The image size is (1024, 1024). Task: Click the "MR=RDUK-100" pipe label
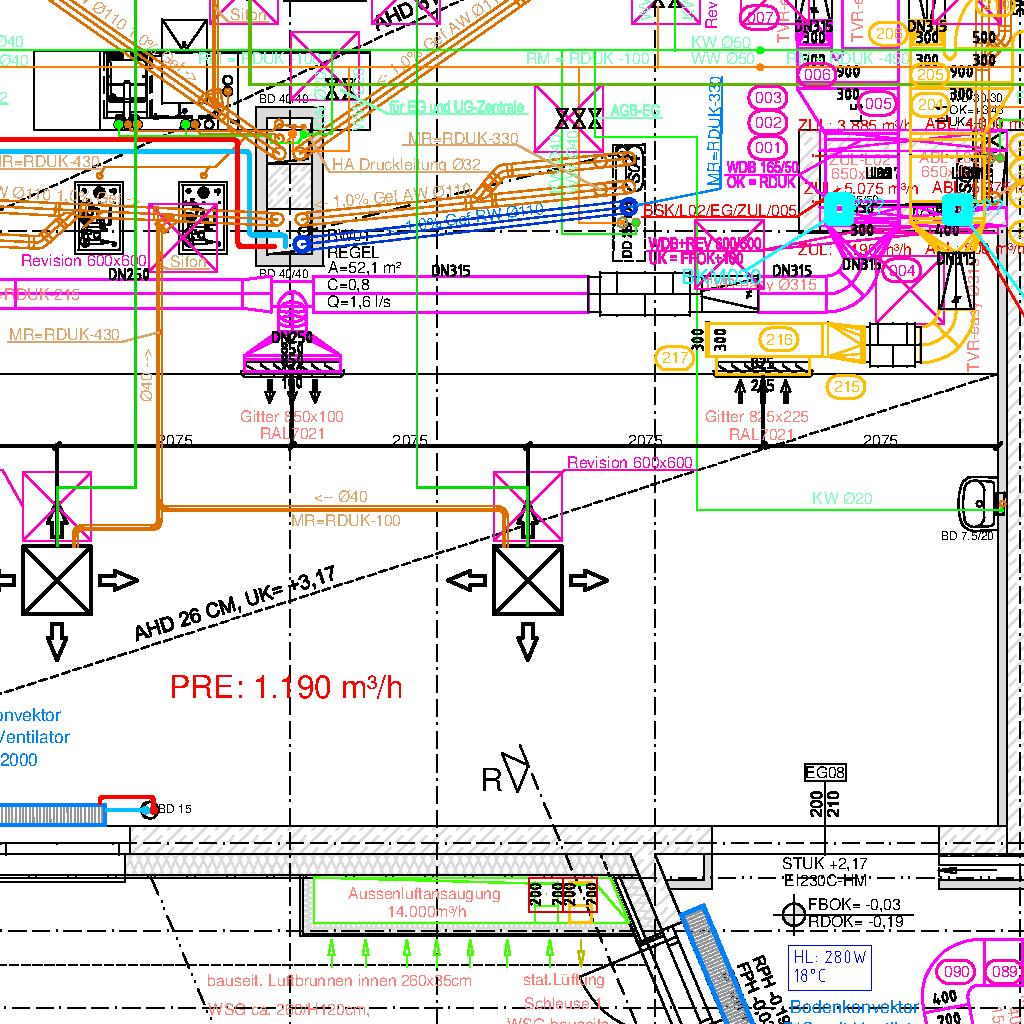click(345, 520)
